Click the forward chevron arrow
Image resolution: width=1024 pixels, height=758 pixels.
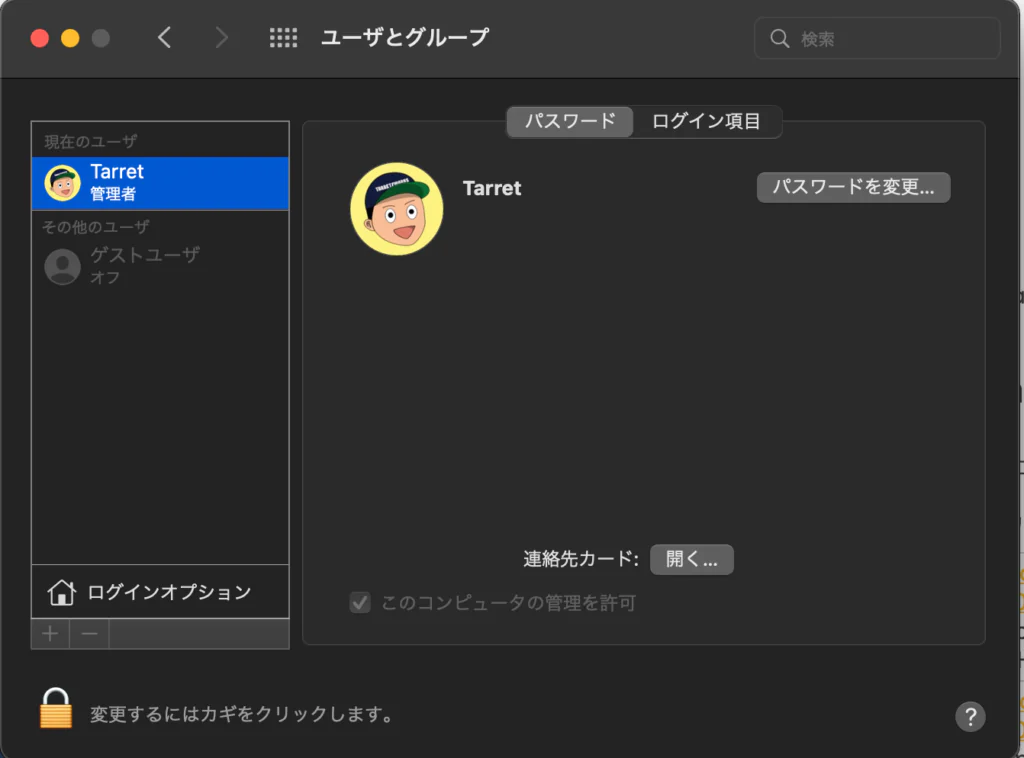click(x=221, y=38)
